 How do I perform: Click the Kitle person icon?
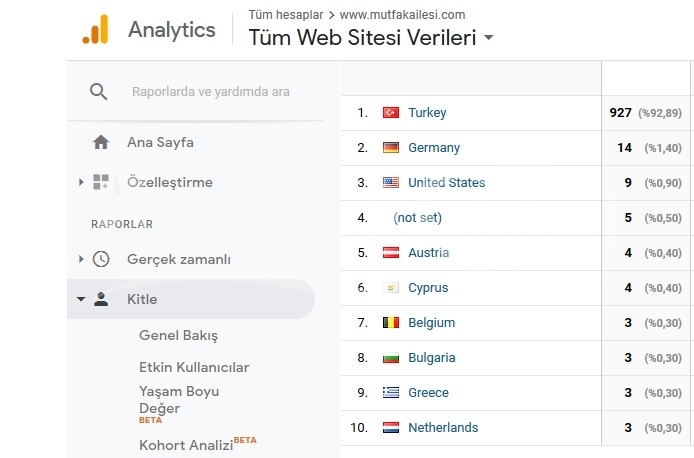click(x=101, y=299)
